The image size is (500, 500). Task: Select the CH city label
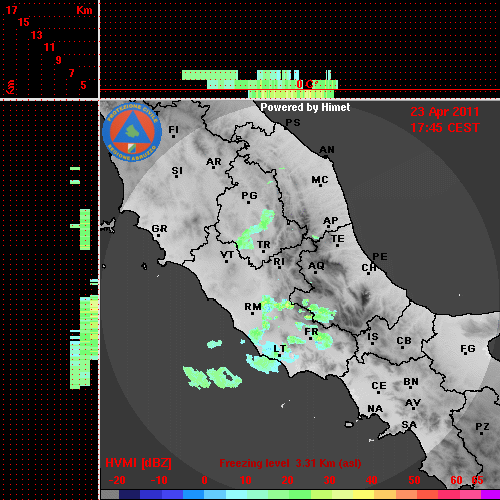369,268
